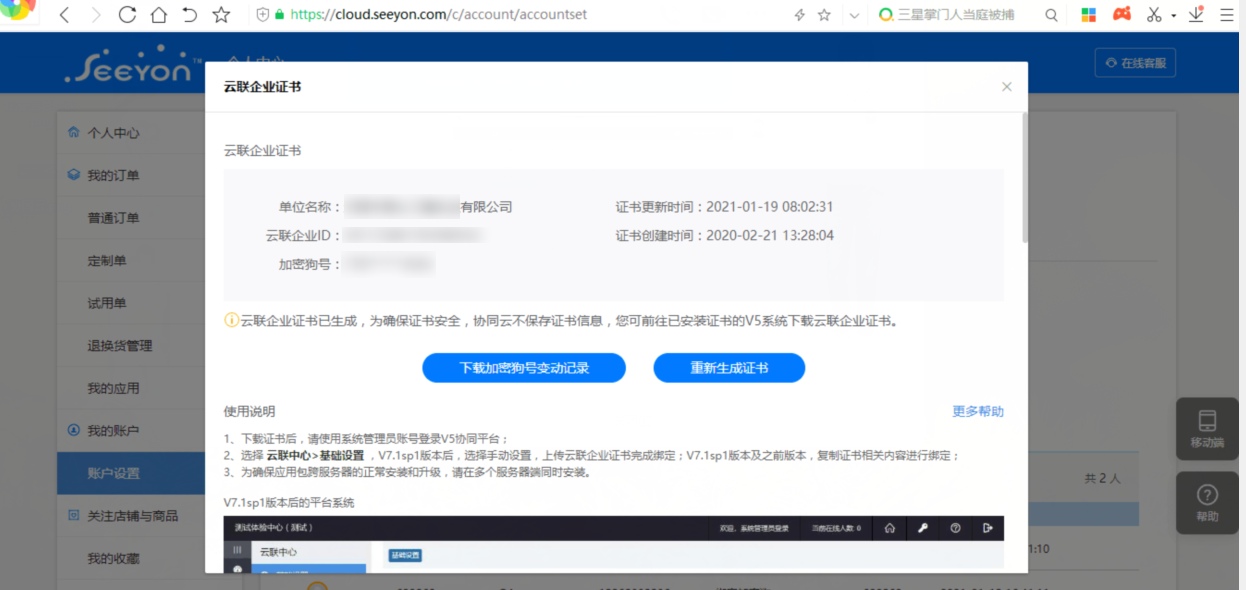Open 我的账户 in the sidebar
The height and width of the screenshot is (590, 1246).
112,431
